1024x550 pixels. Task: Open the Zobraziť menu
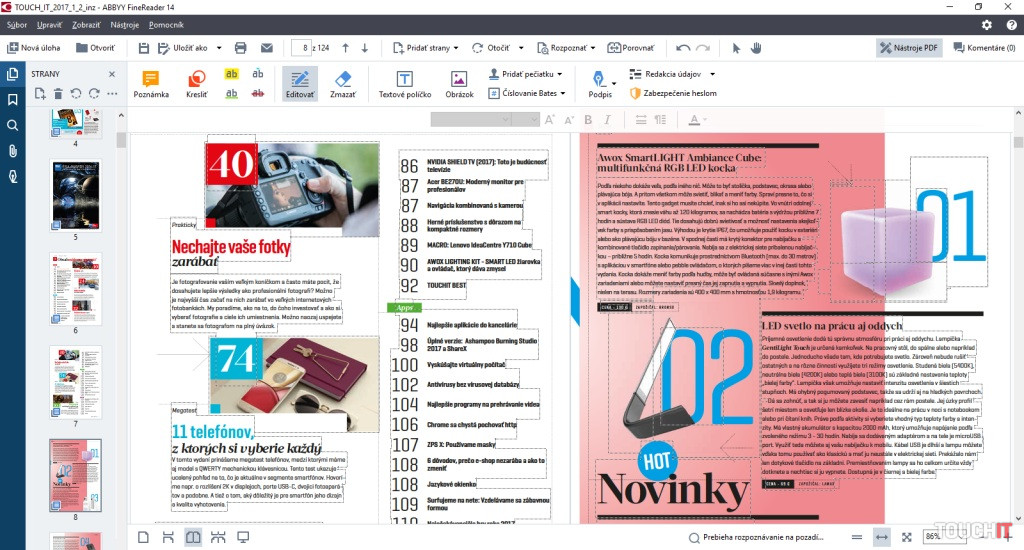86,23
